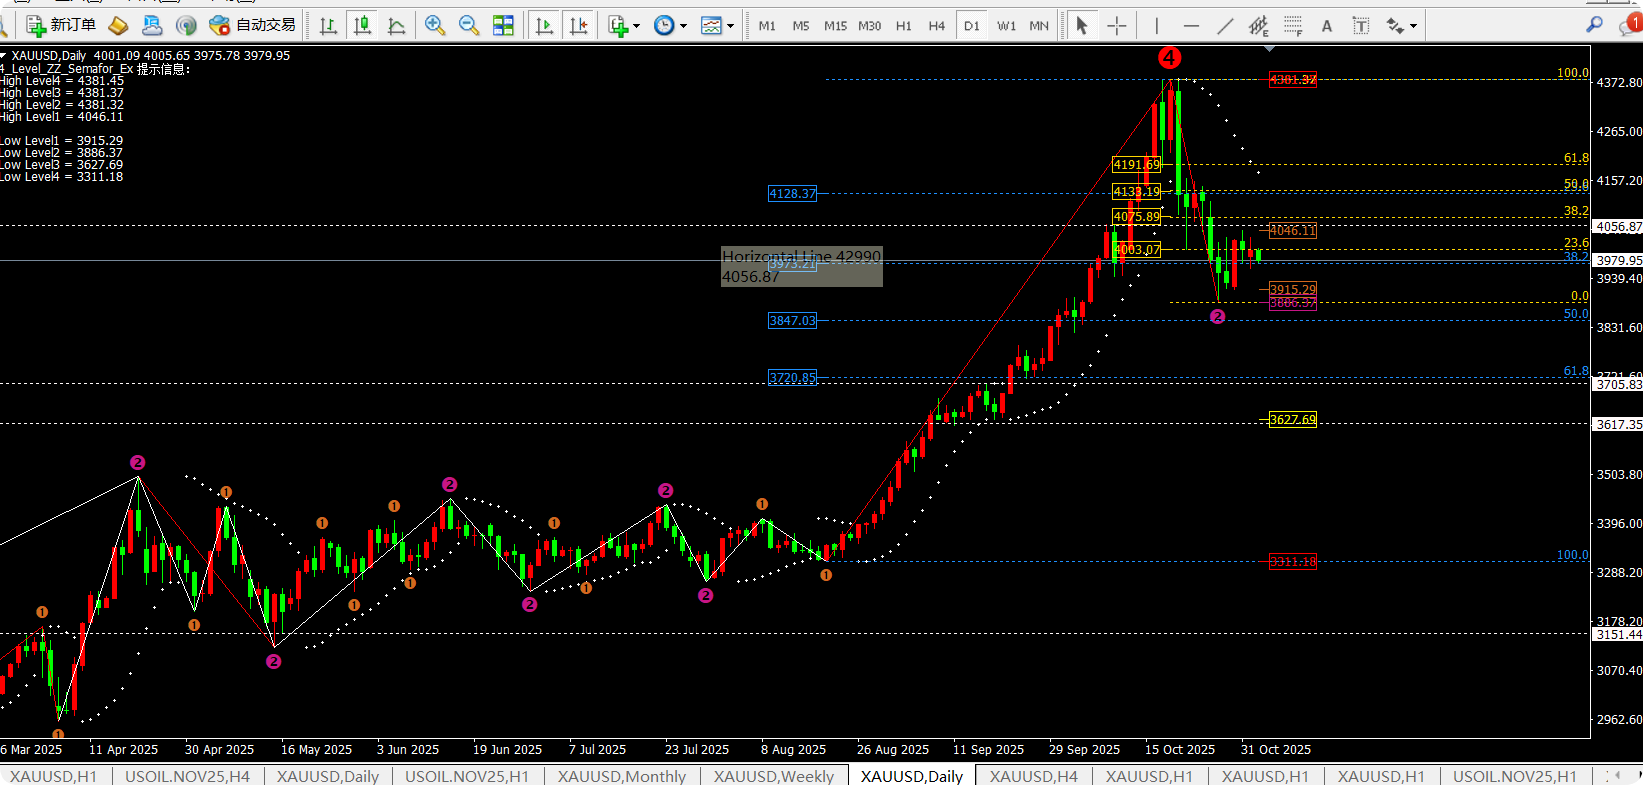Screen dimensions: 1643x785
Task: Toggle chart shift from right edge
Action: (578, 25)
